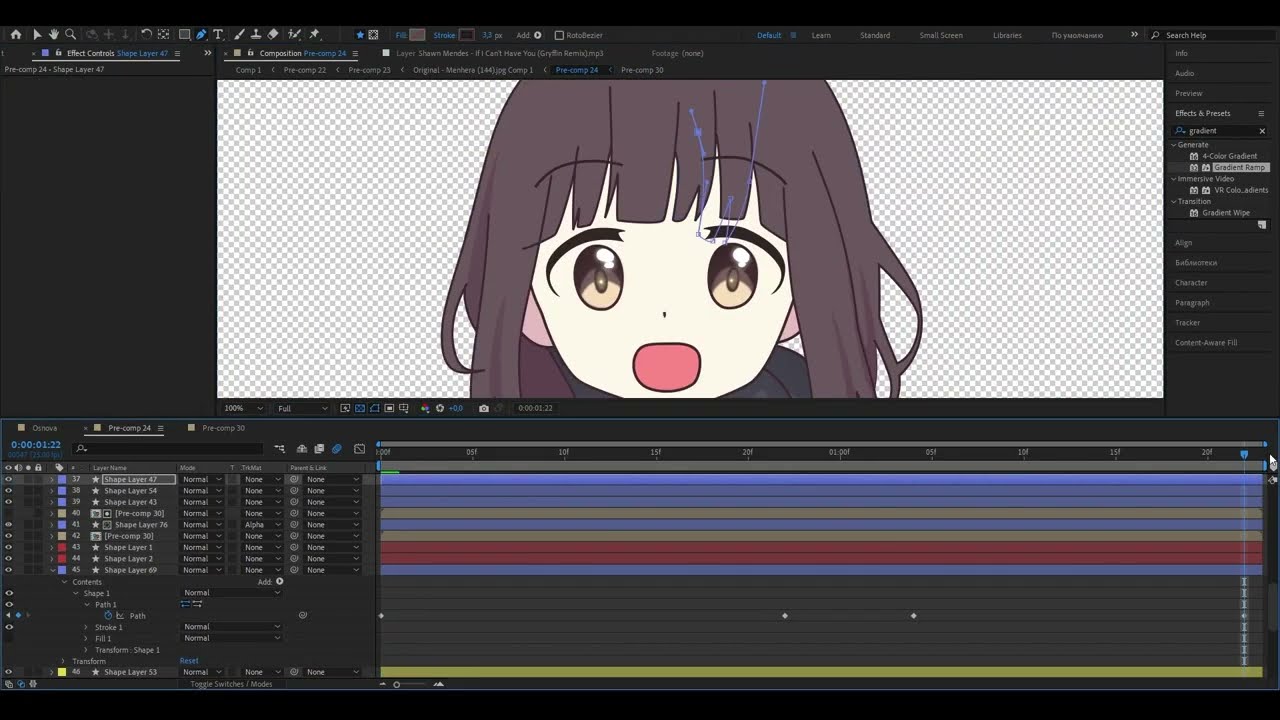The image size is (1280, 720).
Task: Open viewer magnification 100% dropdown
Action: [244, 408]
